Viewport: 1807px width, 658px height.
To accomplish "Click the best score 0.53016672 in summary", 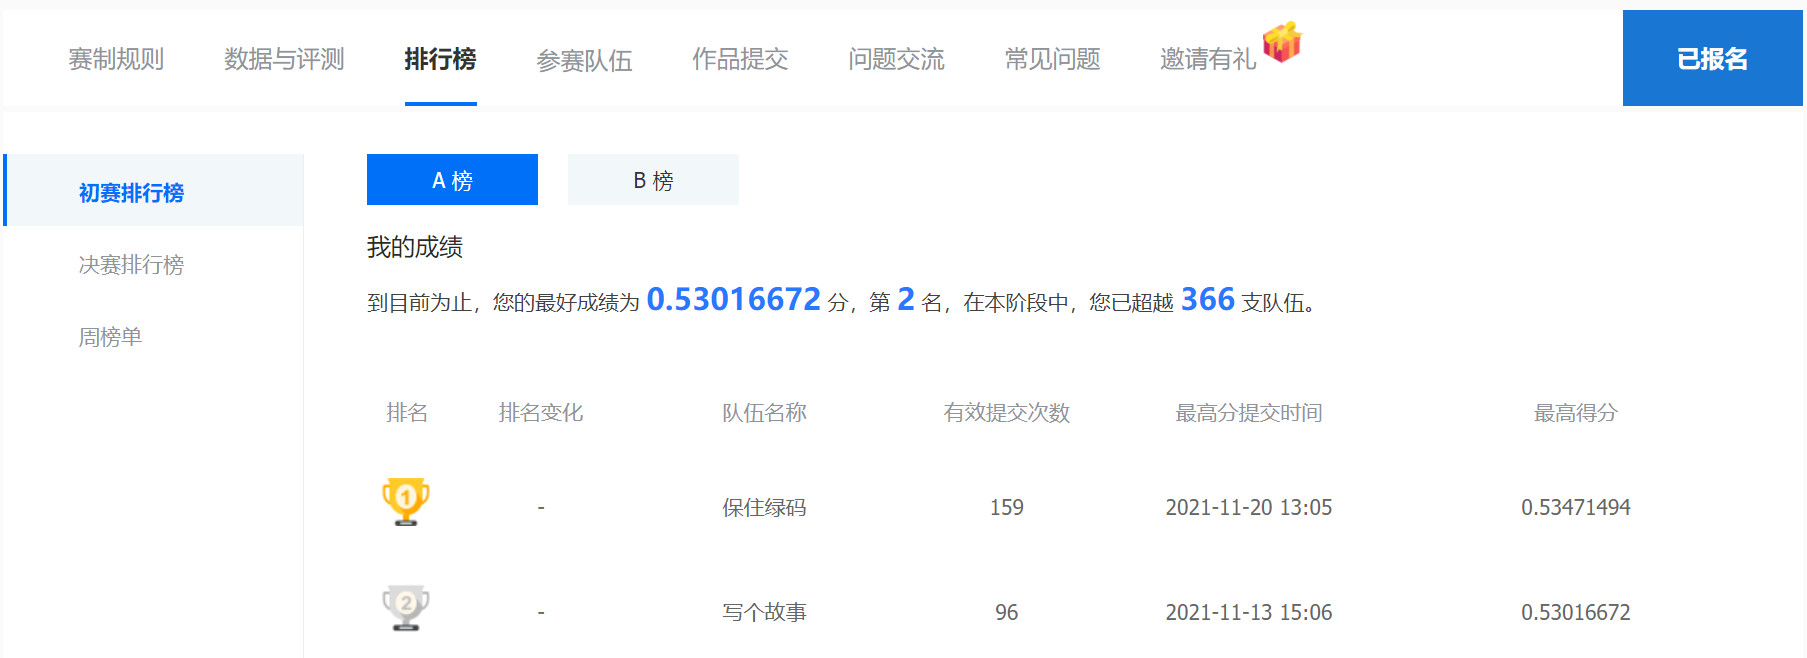I will (x=733, y=299).
